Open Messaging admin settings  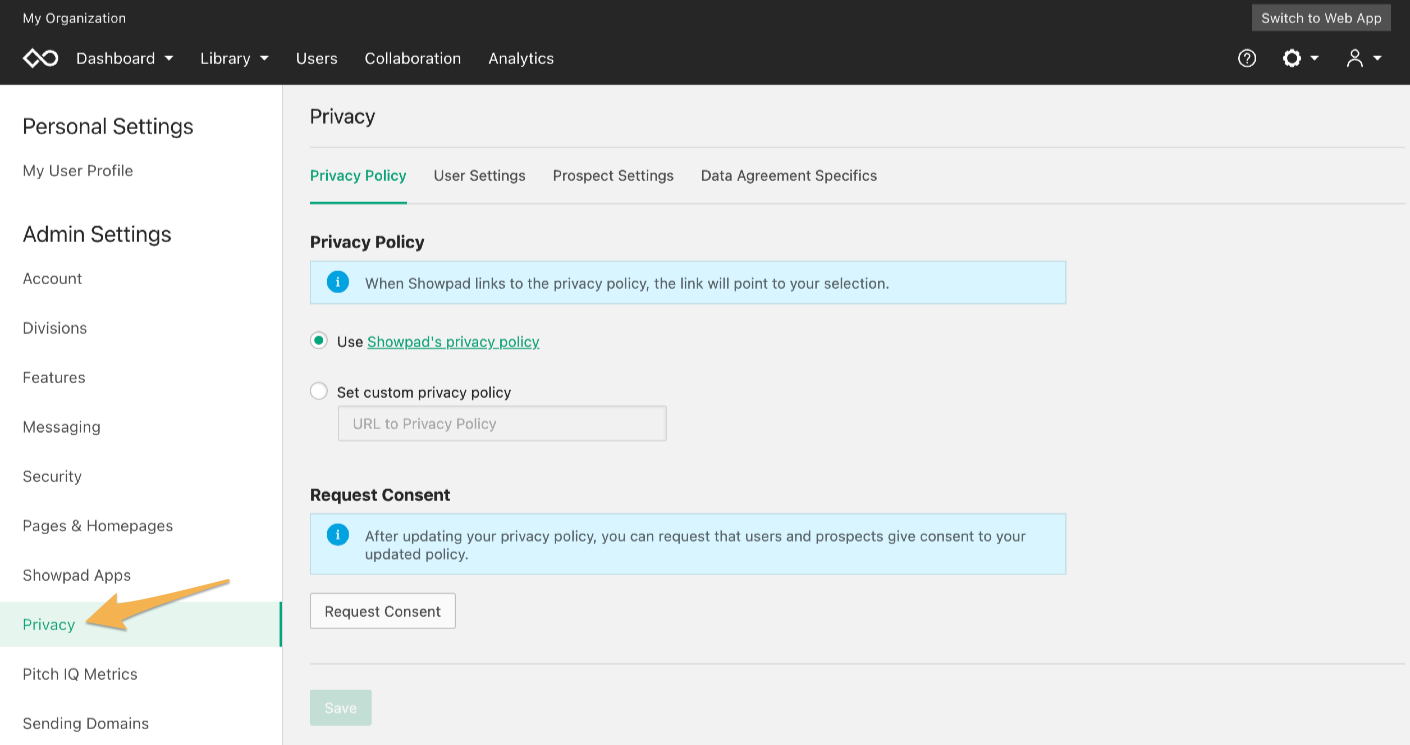pyautogui.click(x=62, y=427)
